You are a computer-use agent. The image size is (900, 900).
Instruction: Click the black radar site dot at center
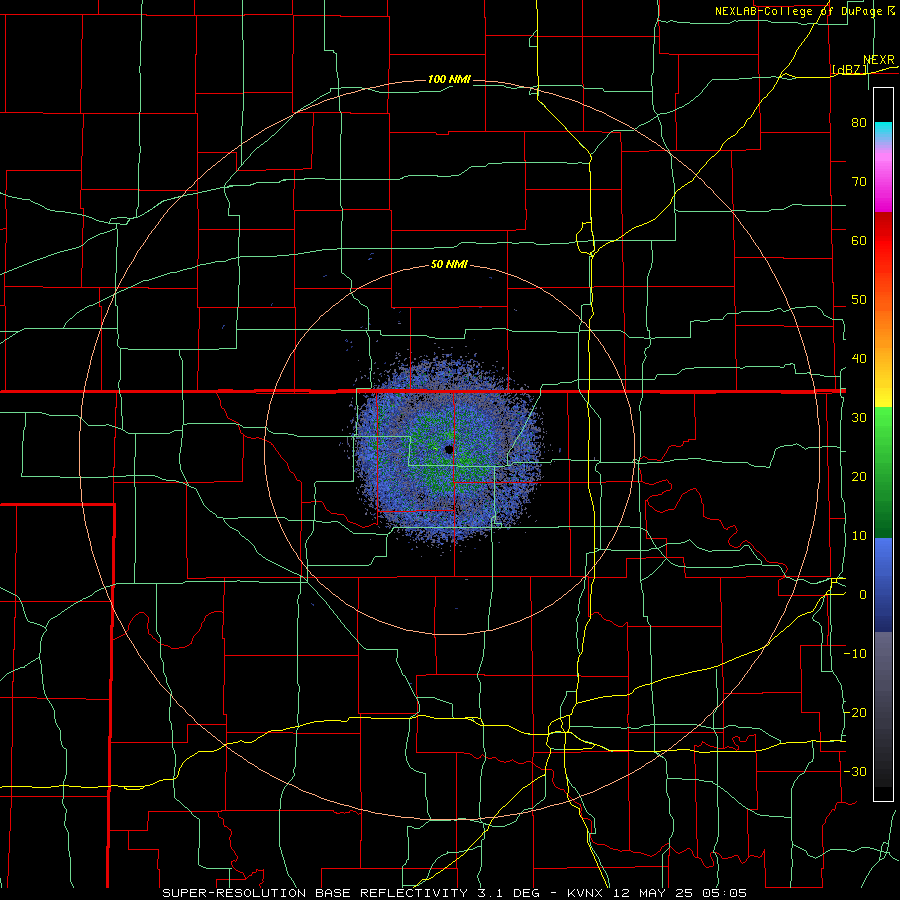point(449,449)
